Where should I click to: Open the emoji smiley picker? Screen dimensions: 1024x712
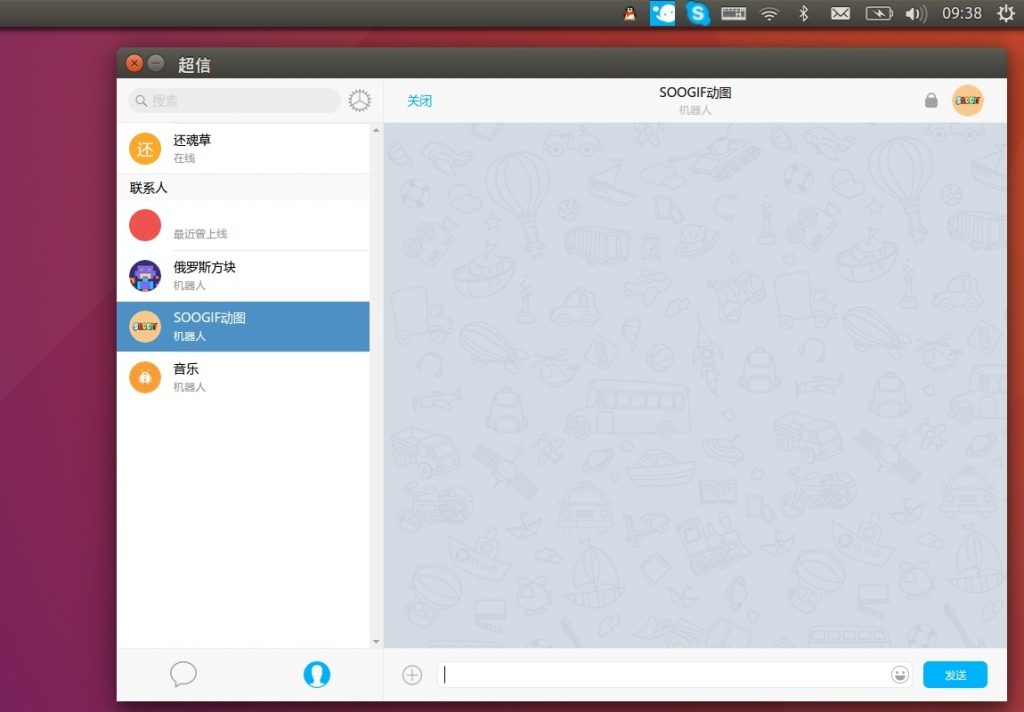tap(900, 675)
